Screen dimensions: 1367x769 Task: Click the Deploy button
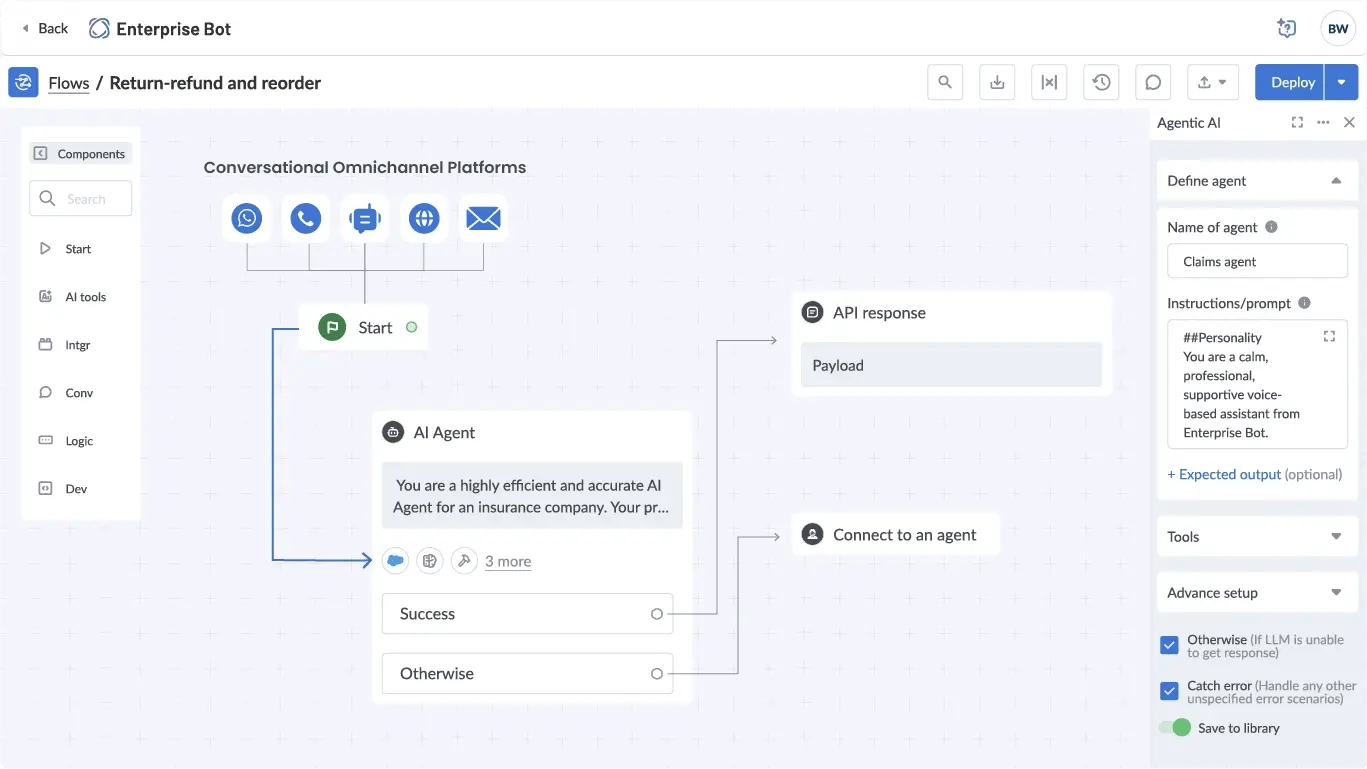[1291, 83]
